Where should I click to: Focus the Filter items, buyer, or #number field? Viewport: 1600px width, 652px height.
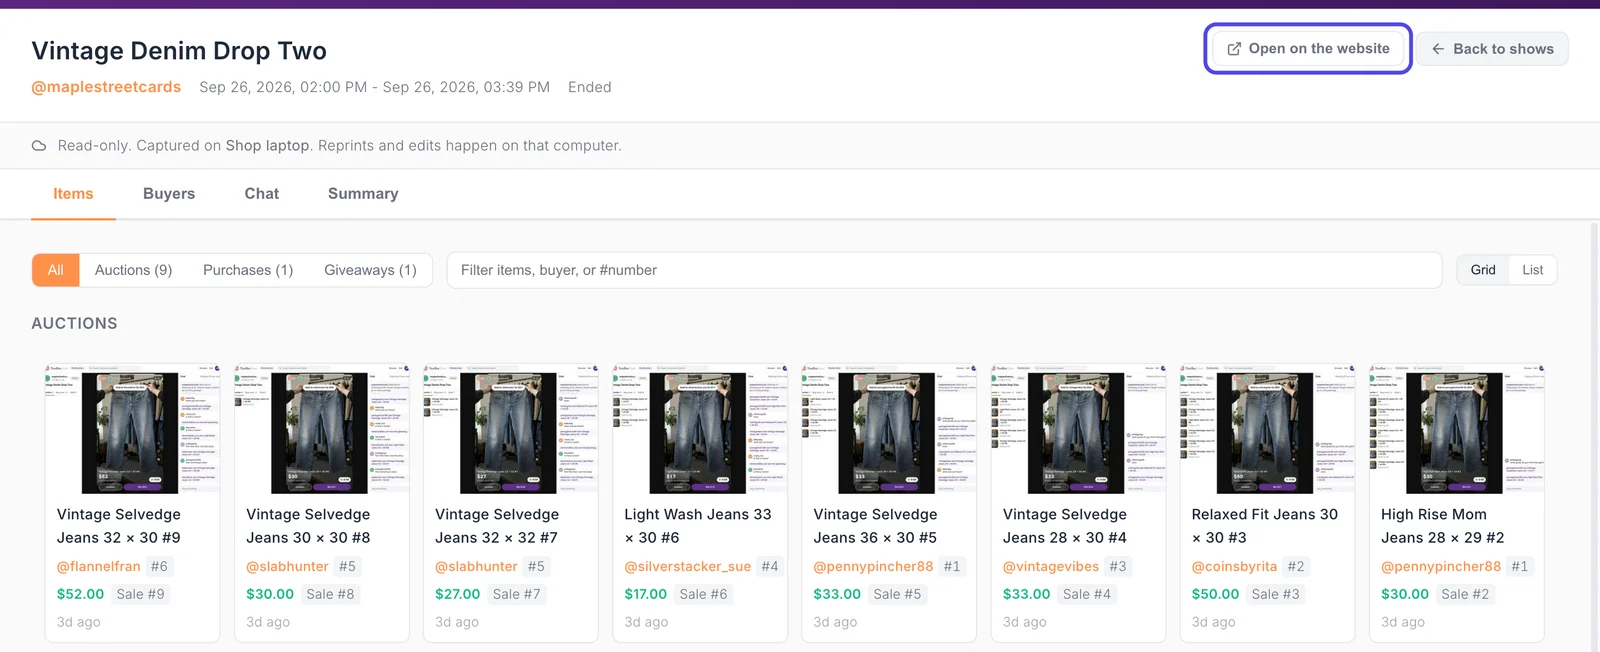[x=944, y=270]
